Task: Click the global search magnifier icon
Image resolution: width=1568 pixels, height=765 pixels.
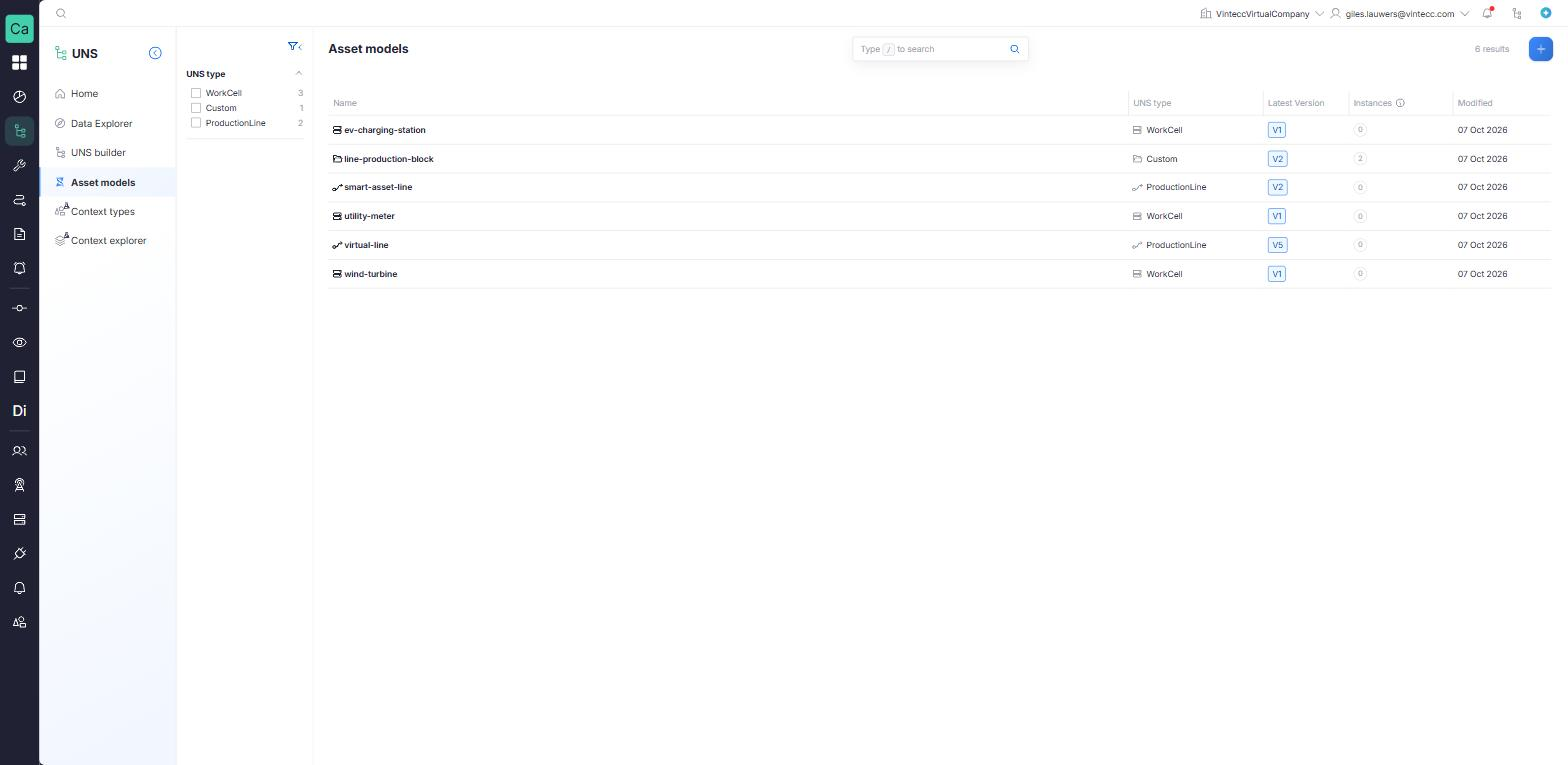Action: (x=61, y=14)
